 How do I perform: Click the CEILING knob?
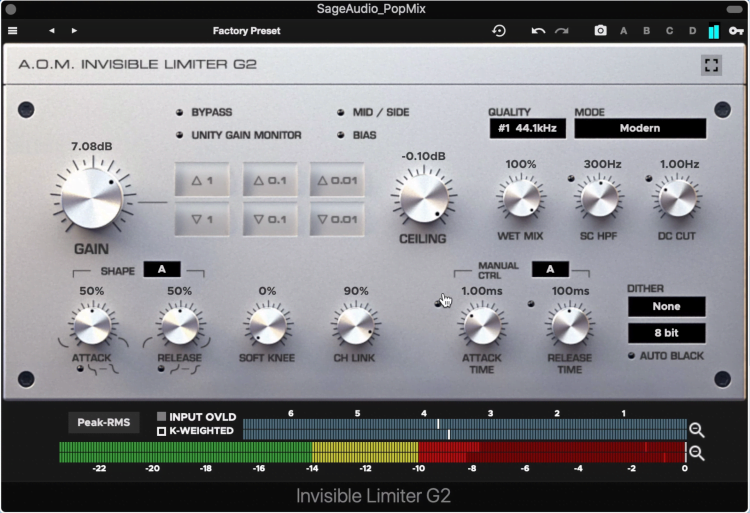(424, 198)
